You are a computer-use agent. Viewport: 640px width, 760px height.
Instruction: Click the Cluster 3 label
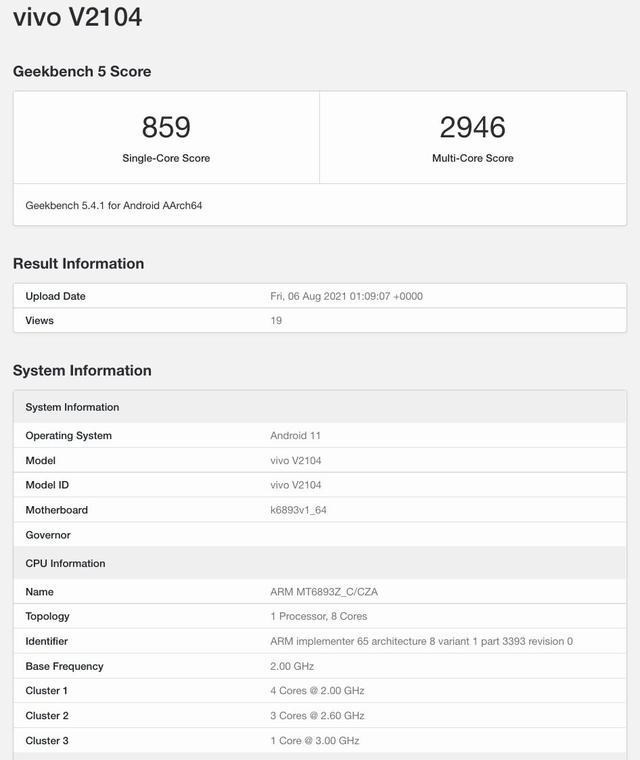pyautogui.click(x=47, y=741)
